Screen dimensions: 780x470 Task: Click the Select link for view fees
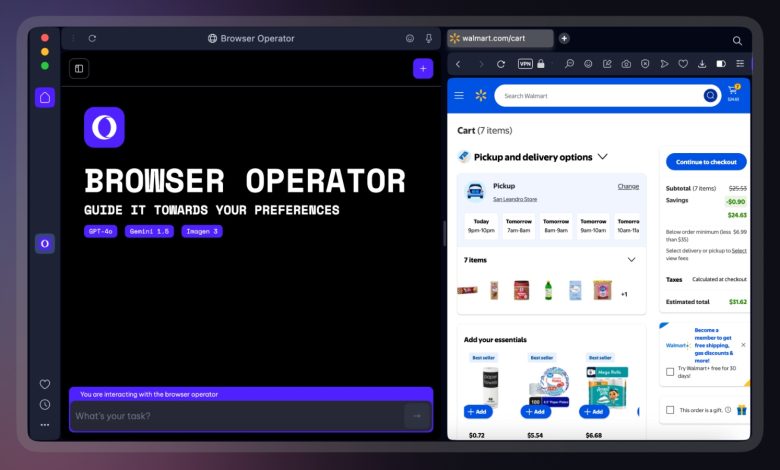739,251
